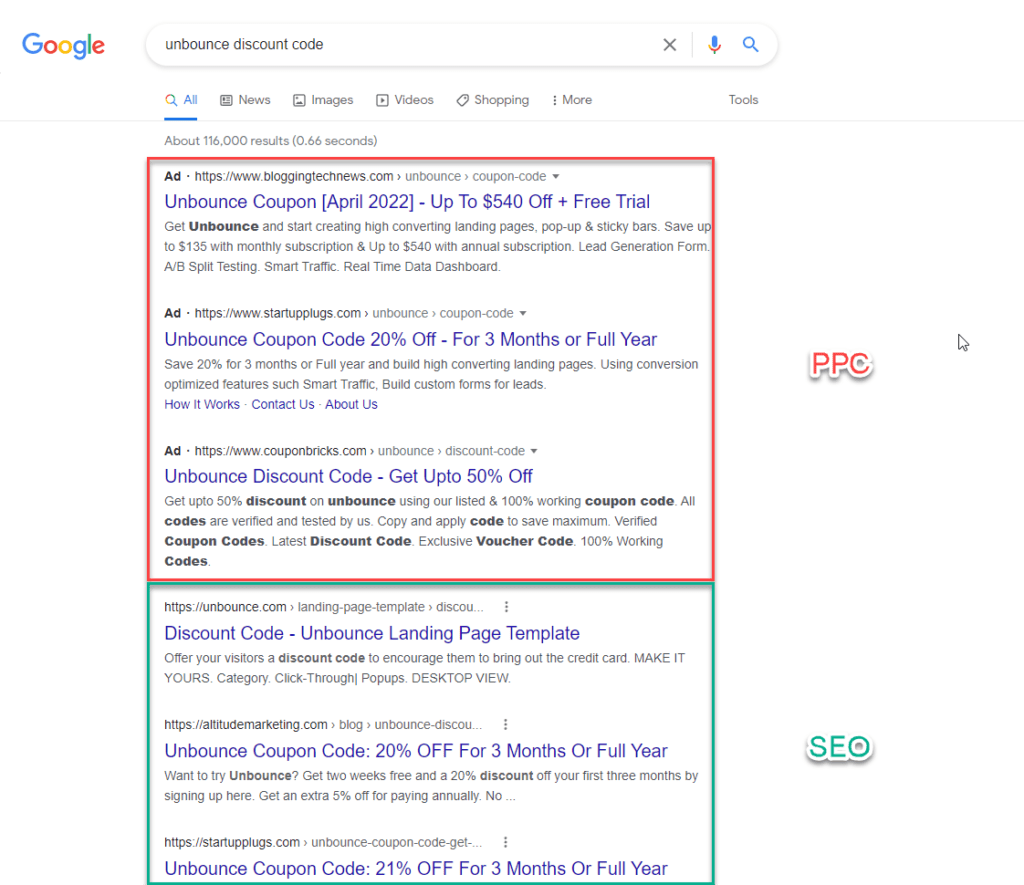
Task: Open 'Discount Code - Unbounce Landing Page Template'
Action: 372,634
